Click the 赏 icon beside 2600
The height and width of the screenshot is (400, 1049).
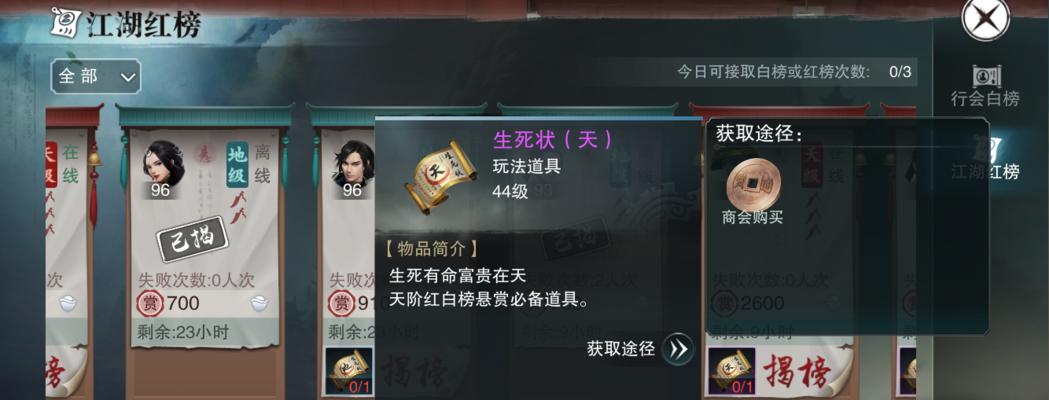(723, 304)
